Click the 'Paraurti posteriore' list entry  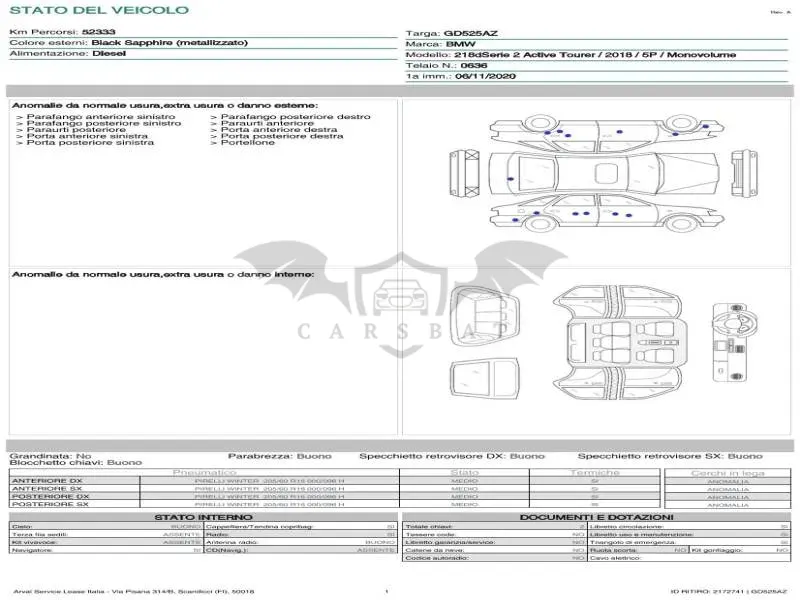coord(76,130)
